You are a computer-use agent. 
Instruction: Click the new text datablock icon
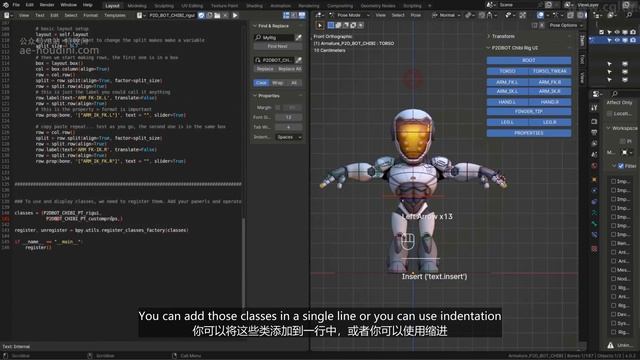coord(209,16)
